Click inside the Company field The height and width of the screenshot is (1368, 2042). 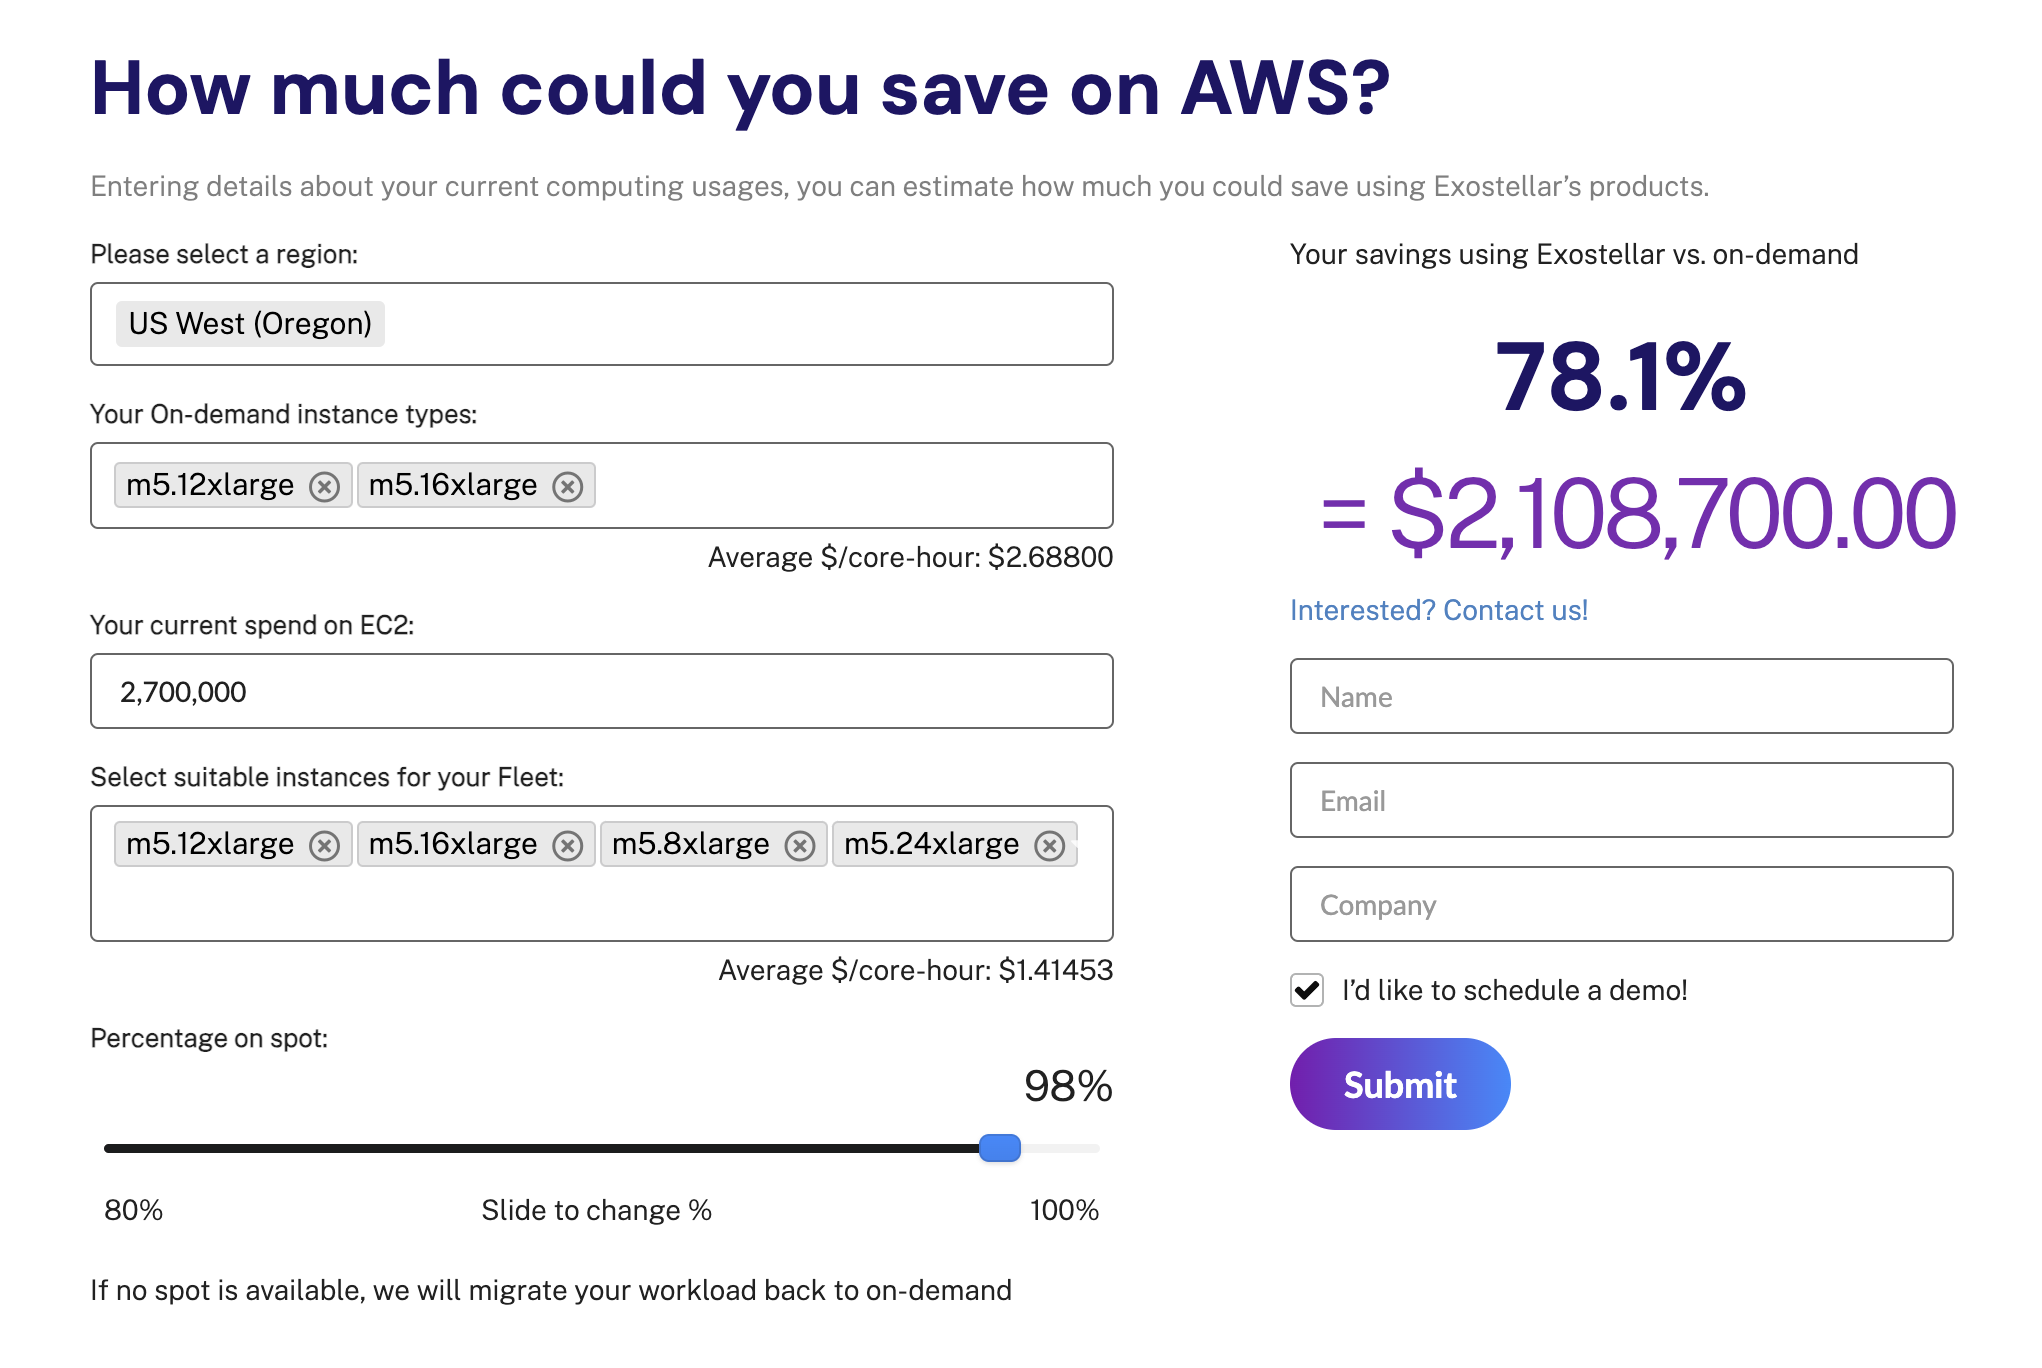coord(1620,904)
